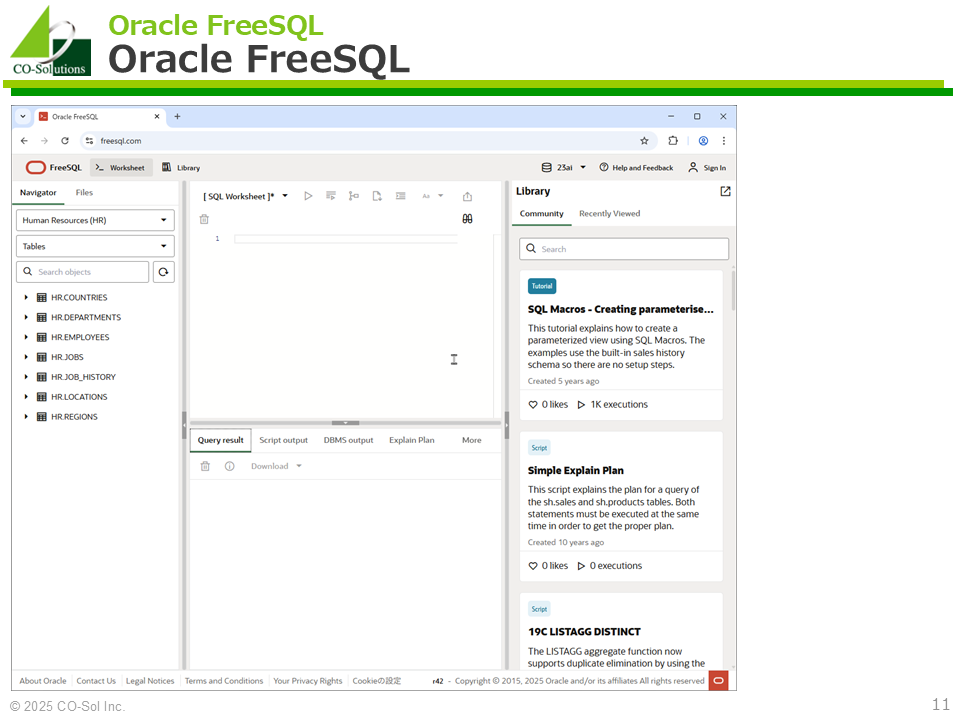Viewport: 960px width, 720px height.
Task: Click the refresh icon beside Search objects
Action: pos(164,272)
